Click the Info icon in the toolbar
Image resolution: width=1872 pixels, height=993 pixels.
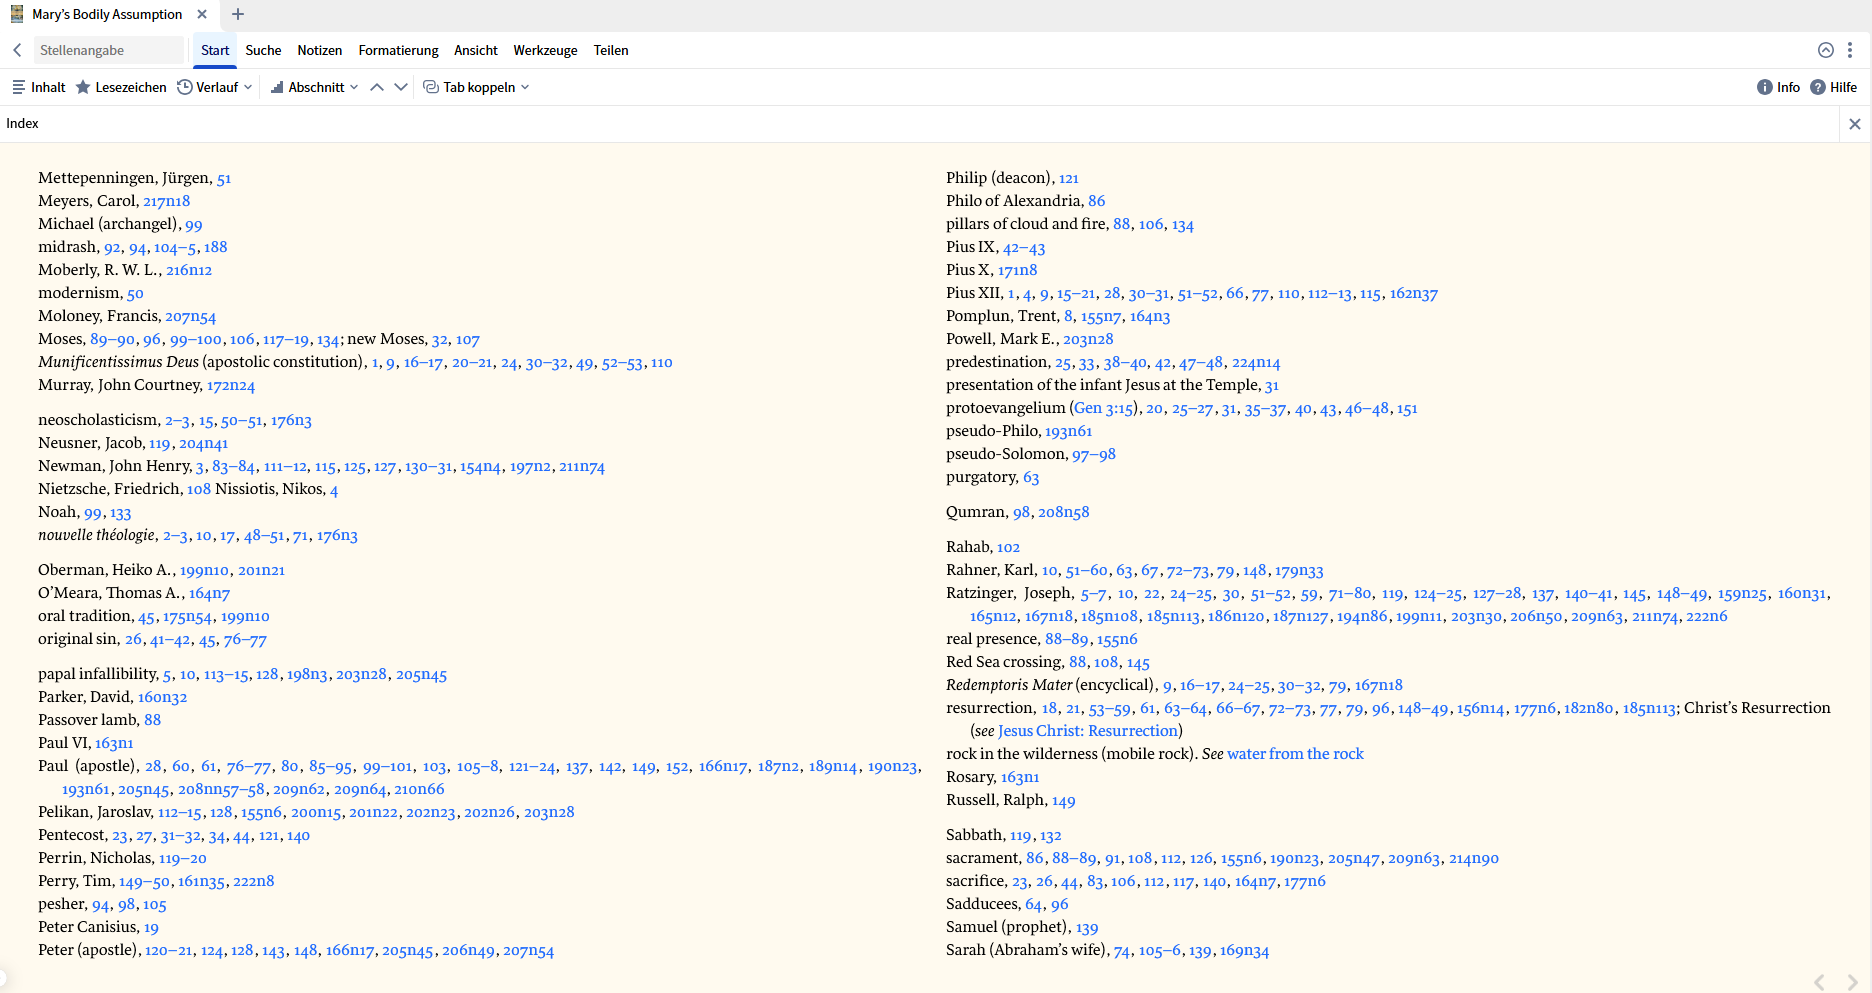pos(1764,87)
